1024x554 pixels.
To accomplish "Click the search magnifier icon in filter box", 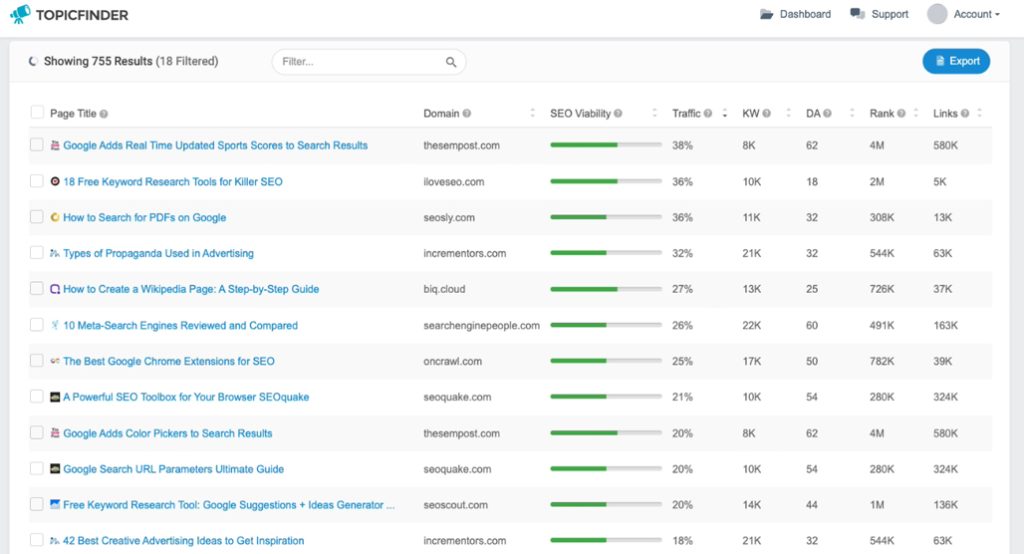I will [451, 62].
